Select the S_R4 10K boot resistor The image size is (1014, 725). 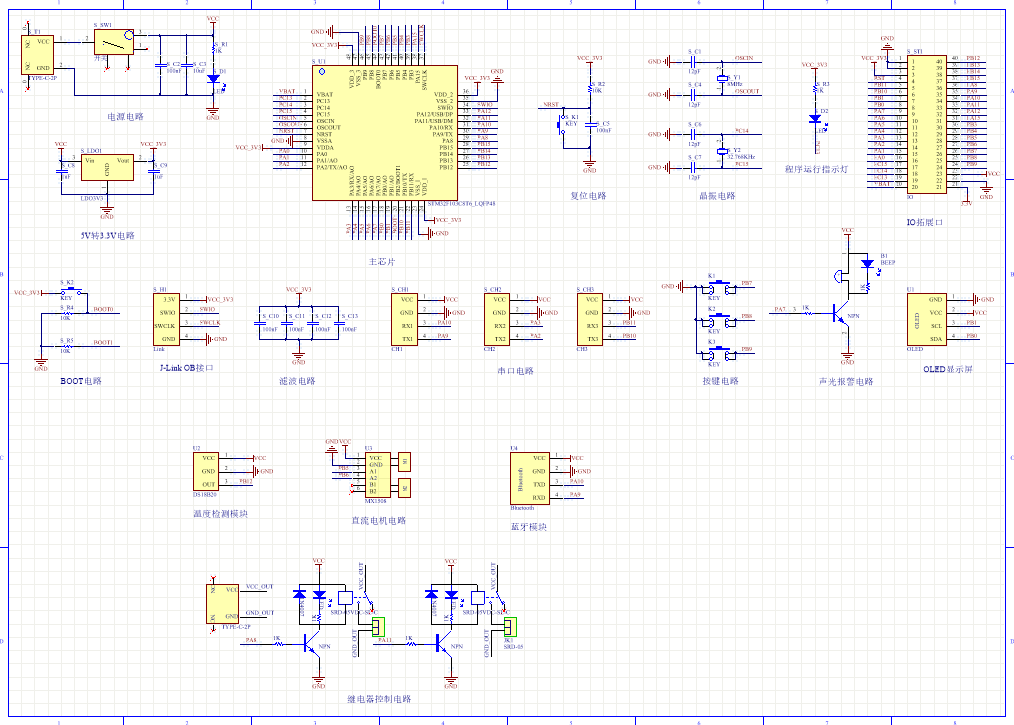(66, 313)
